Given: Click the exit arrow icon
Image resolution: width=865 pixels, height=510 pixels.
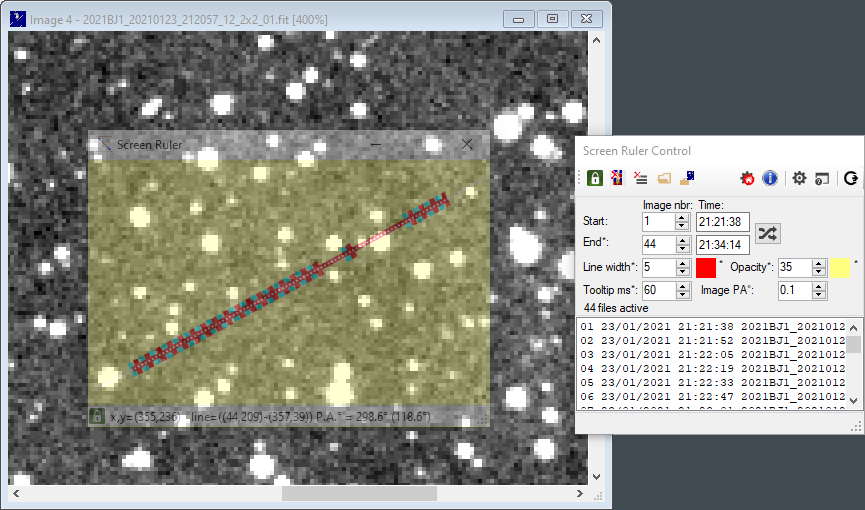Looking at the screenshot, I should point(851,178).
